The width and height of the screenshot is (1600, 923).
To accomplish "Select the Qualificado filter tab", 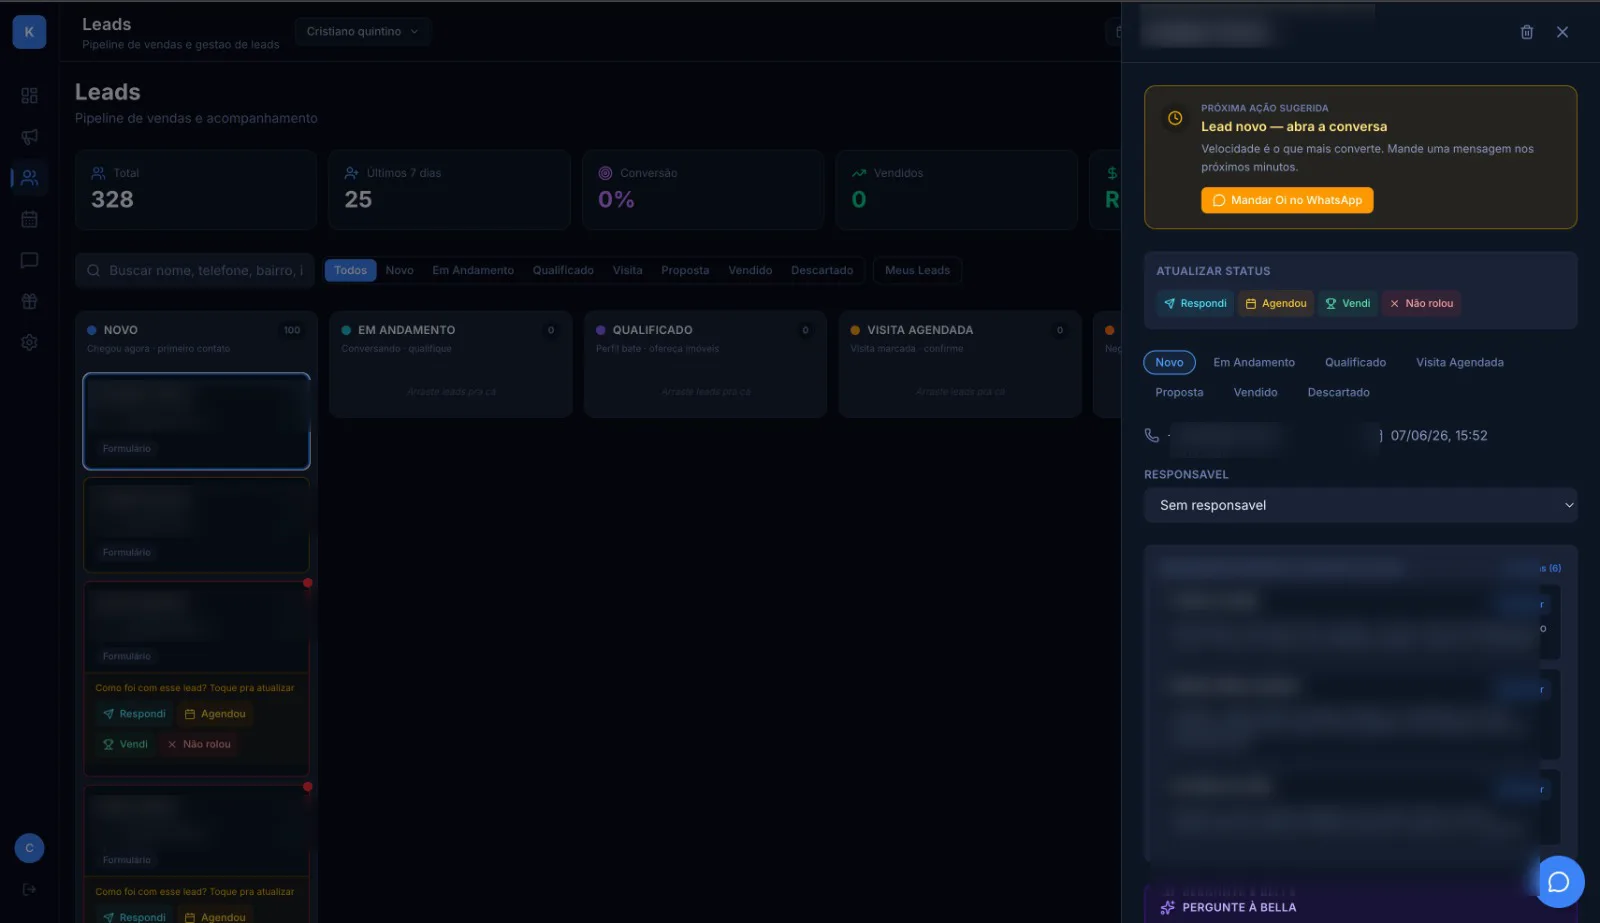I will pyautogui.click(x=563, y=270).
